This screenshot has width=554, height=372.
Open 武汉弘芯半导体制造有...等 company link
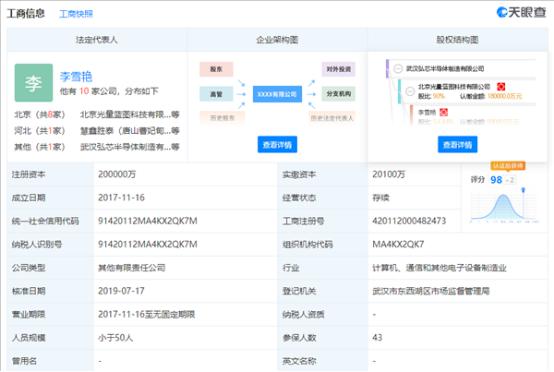point(130,147)
